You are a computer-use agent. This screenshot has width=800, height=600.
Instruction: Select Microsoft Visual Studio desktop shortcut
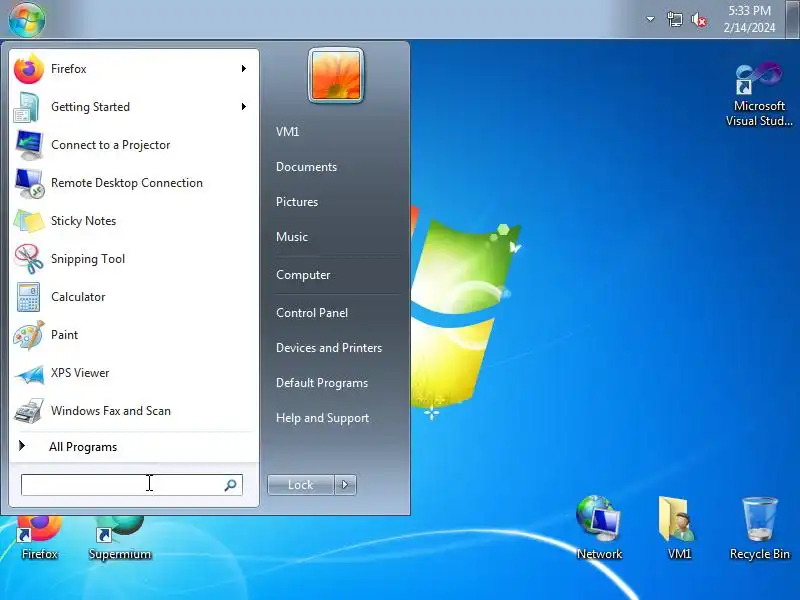759,95
